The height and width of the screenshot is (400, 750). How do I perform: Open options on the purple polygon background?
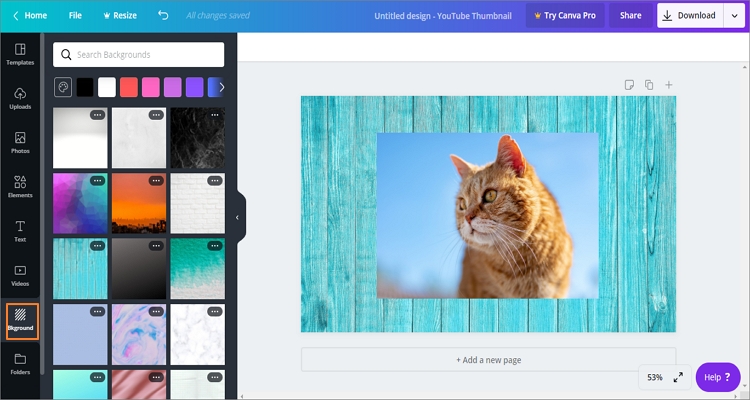pyautogui.click(x=98, y=180)
